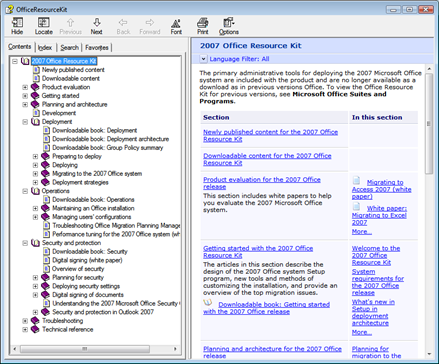This screenshot has height=364, width=439.
Task: Click book icon for Deployment strategies
Action: pyautogui.click(x=46, y=182)
